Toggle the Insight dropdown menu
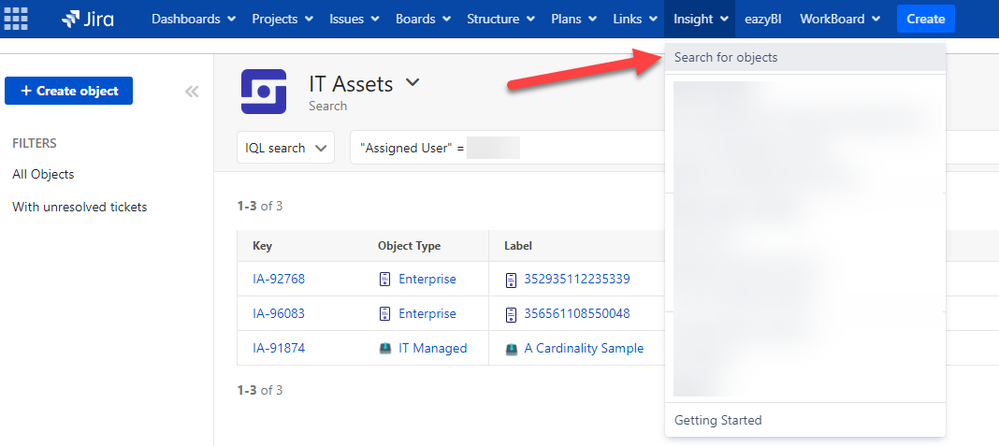This screenshot has height=446, width=999. click(x=700, y=19)
